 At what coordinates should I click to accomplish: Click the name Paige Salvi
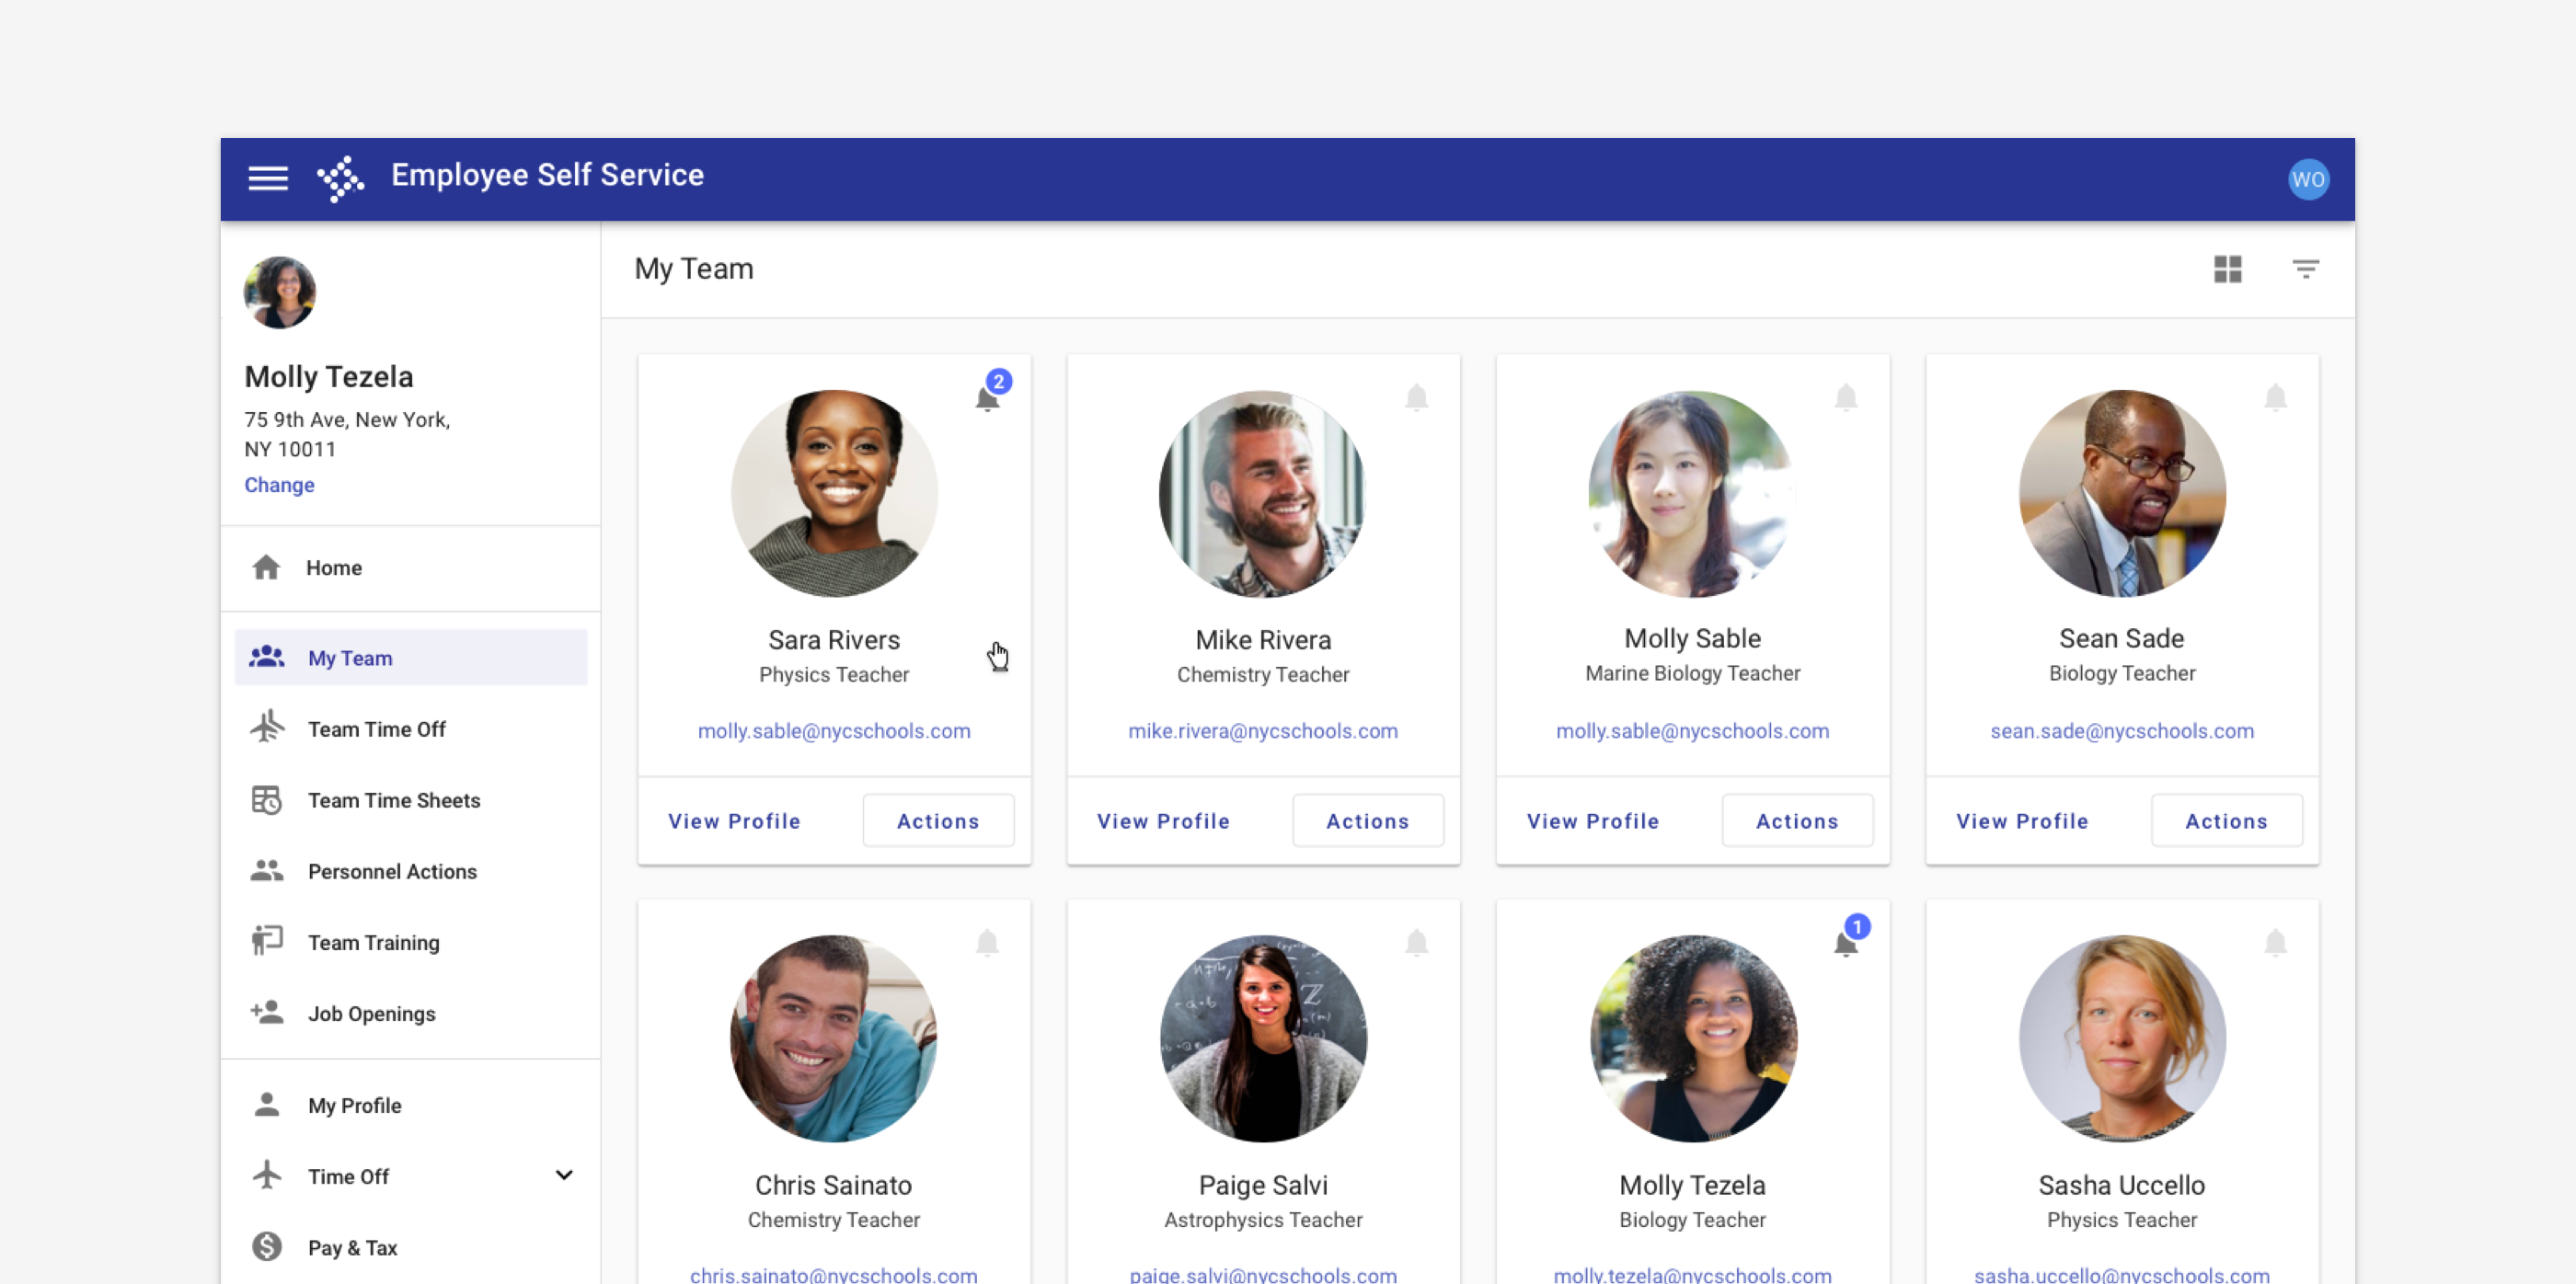pyautogui.click(x=1263, y=1185)
